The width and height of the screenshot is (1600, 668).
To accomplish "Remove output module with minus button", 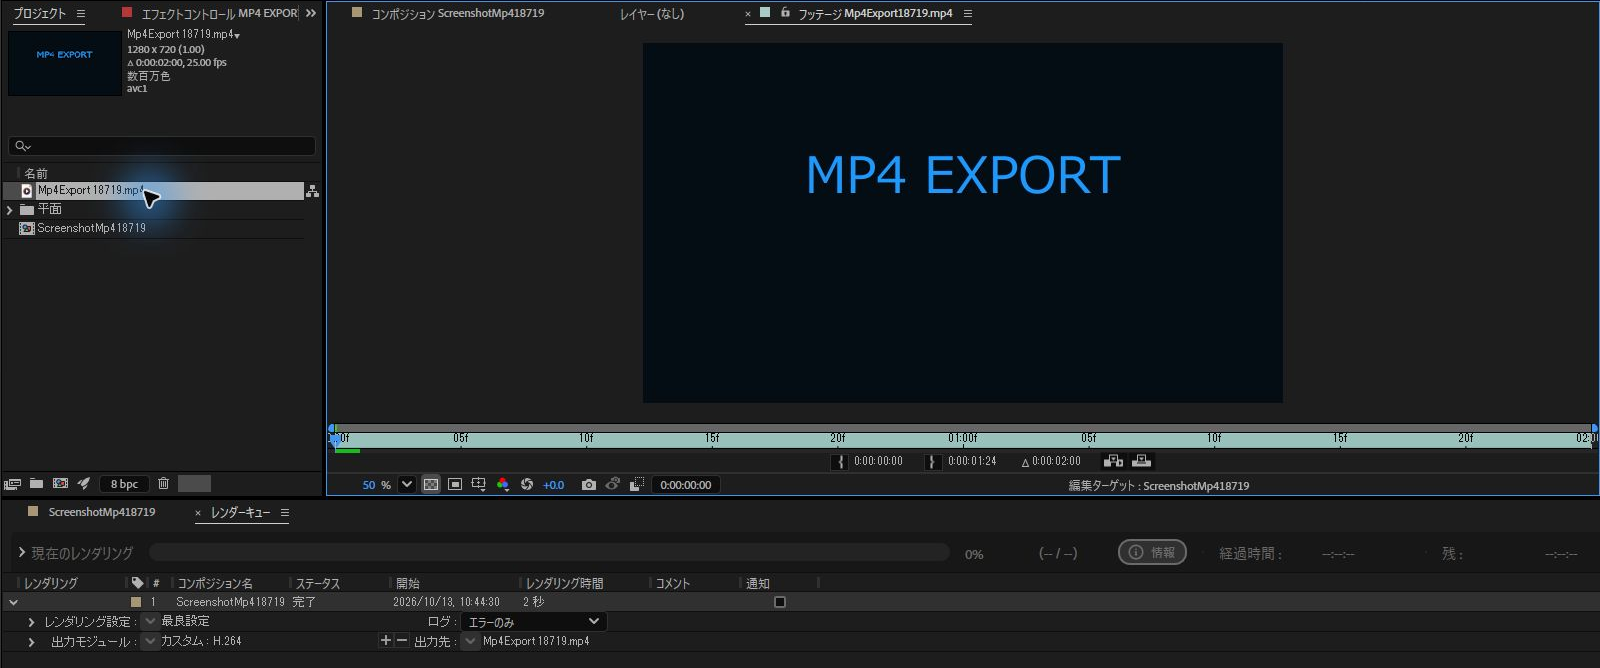I will tap(402, 641).
